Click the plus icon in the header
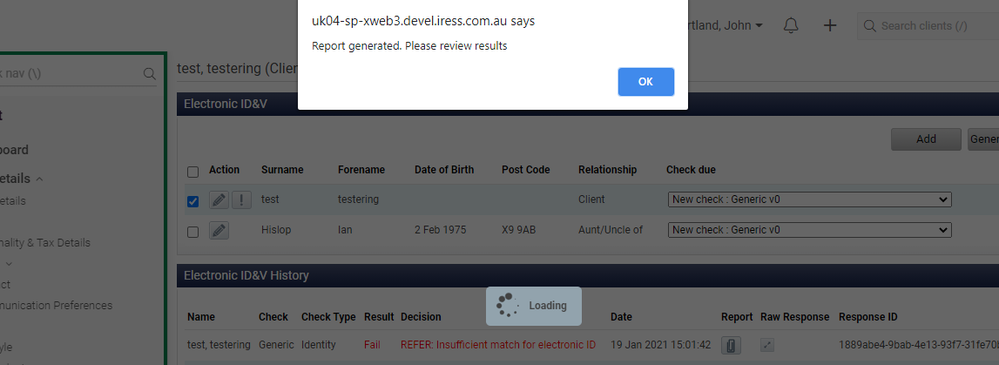Screen dimensions: 999x365 pos(830,25)
